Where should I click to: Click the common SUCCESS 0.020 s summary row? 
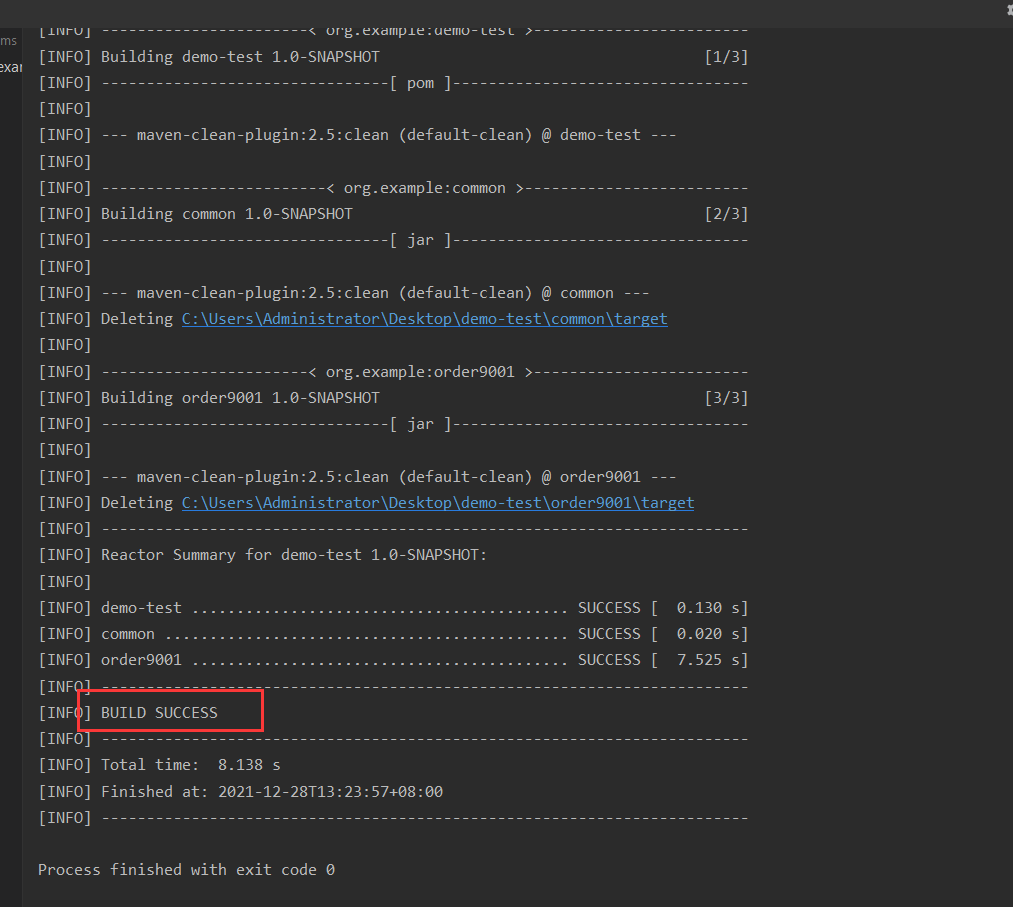pyautogui.click(x=393, y=634)
